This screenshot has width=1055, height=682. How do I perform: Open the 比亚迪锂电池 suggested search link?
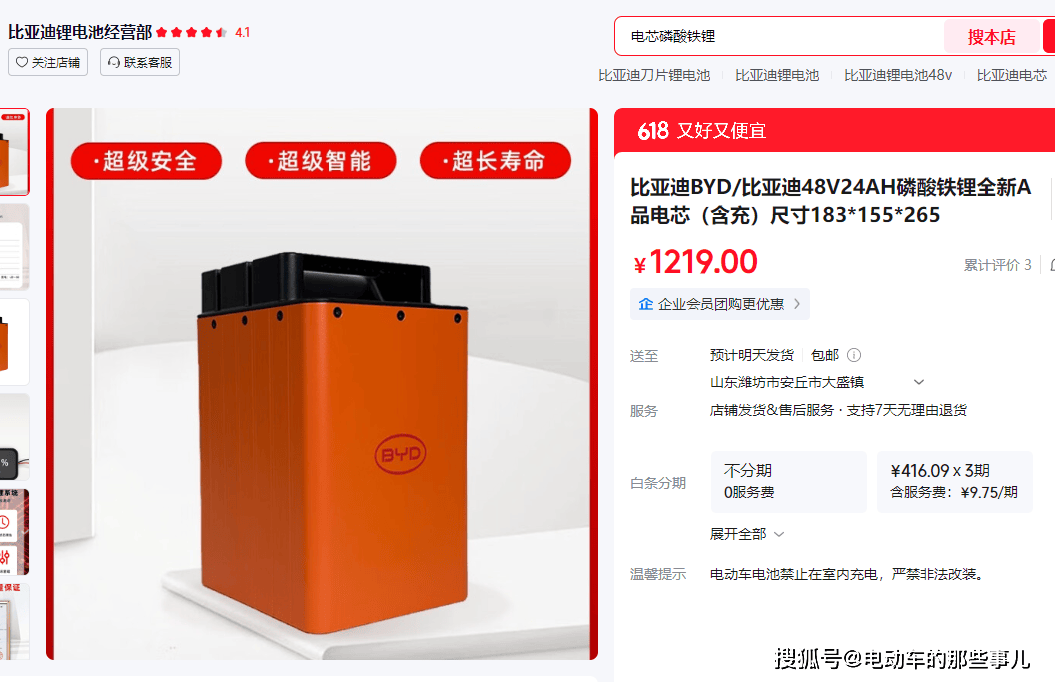(x=776, y=75)
